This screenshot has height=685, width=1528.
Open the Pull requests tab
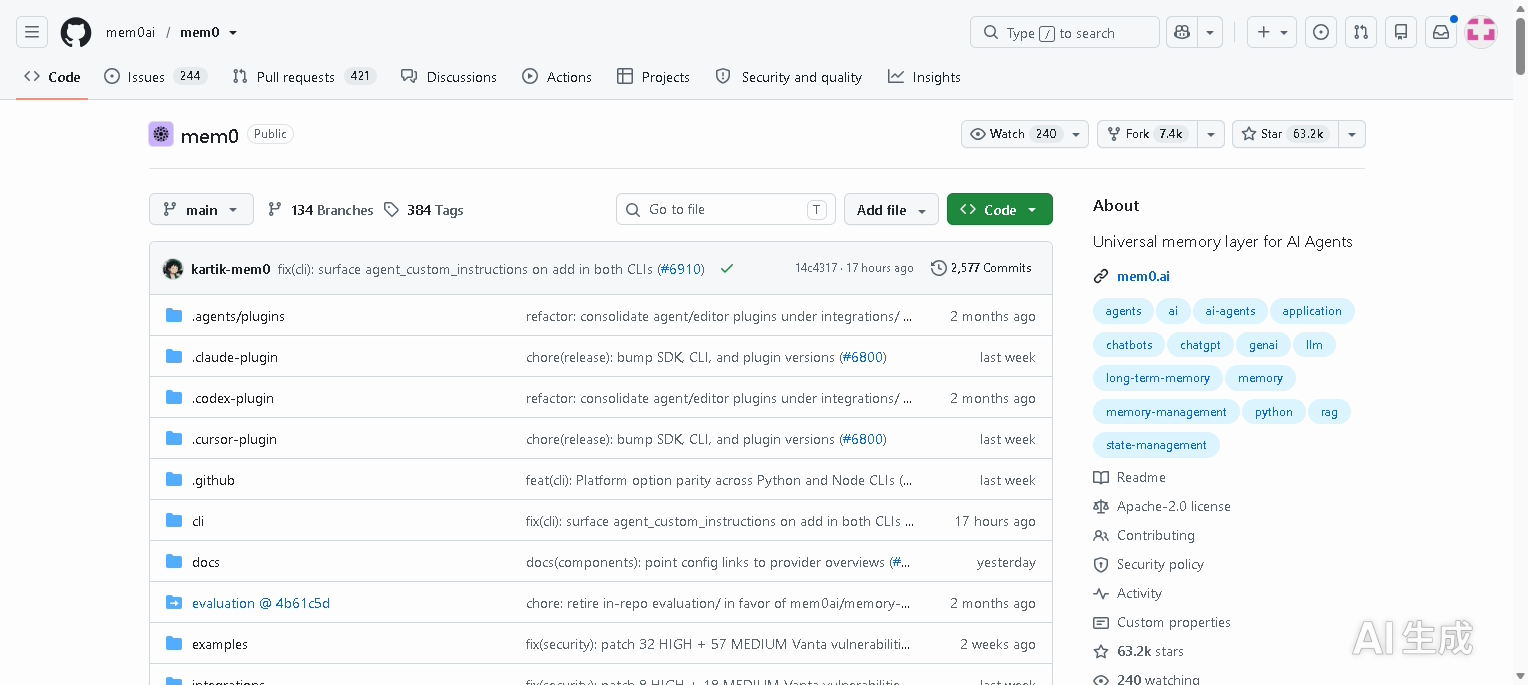click(x=304, y=77)
